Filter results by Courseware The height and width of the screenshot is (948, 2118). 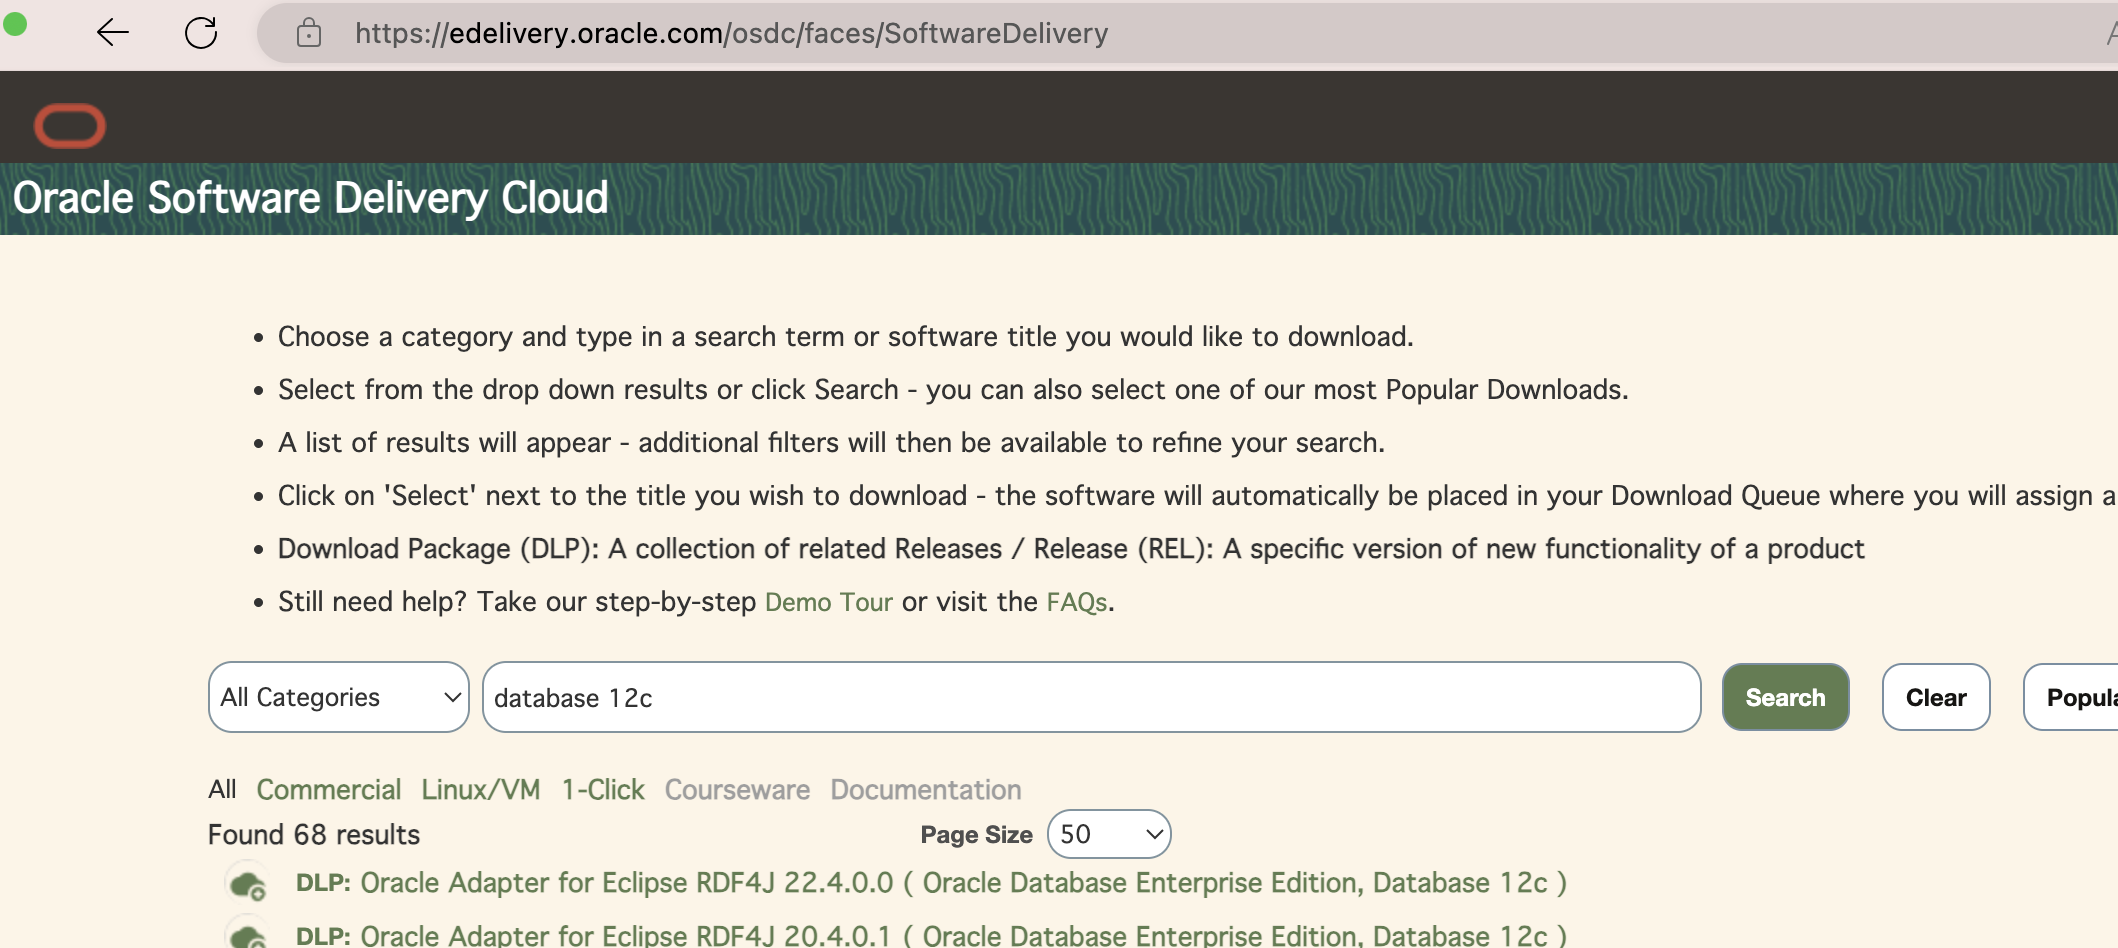click(737, 790)
